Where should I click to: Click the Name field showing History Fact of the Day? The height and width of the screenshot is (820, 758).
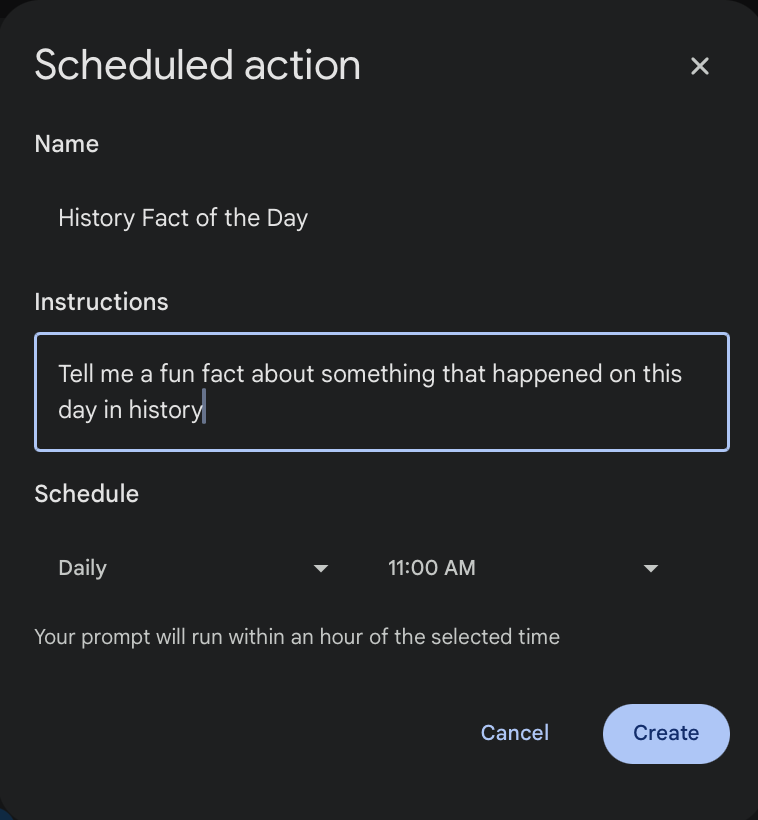[183, 218]
